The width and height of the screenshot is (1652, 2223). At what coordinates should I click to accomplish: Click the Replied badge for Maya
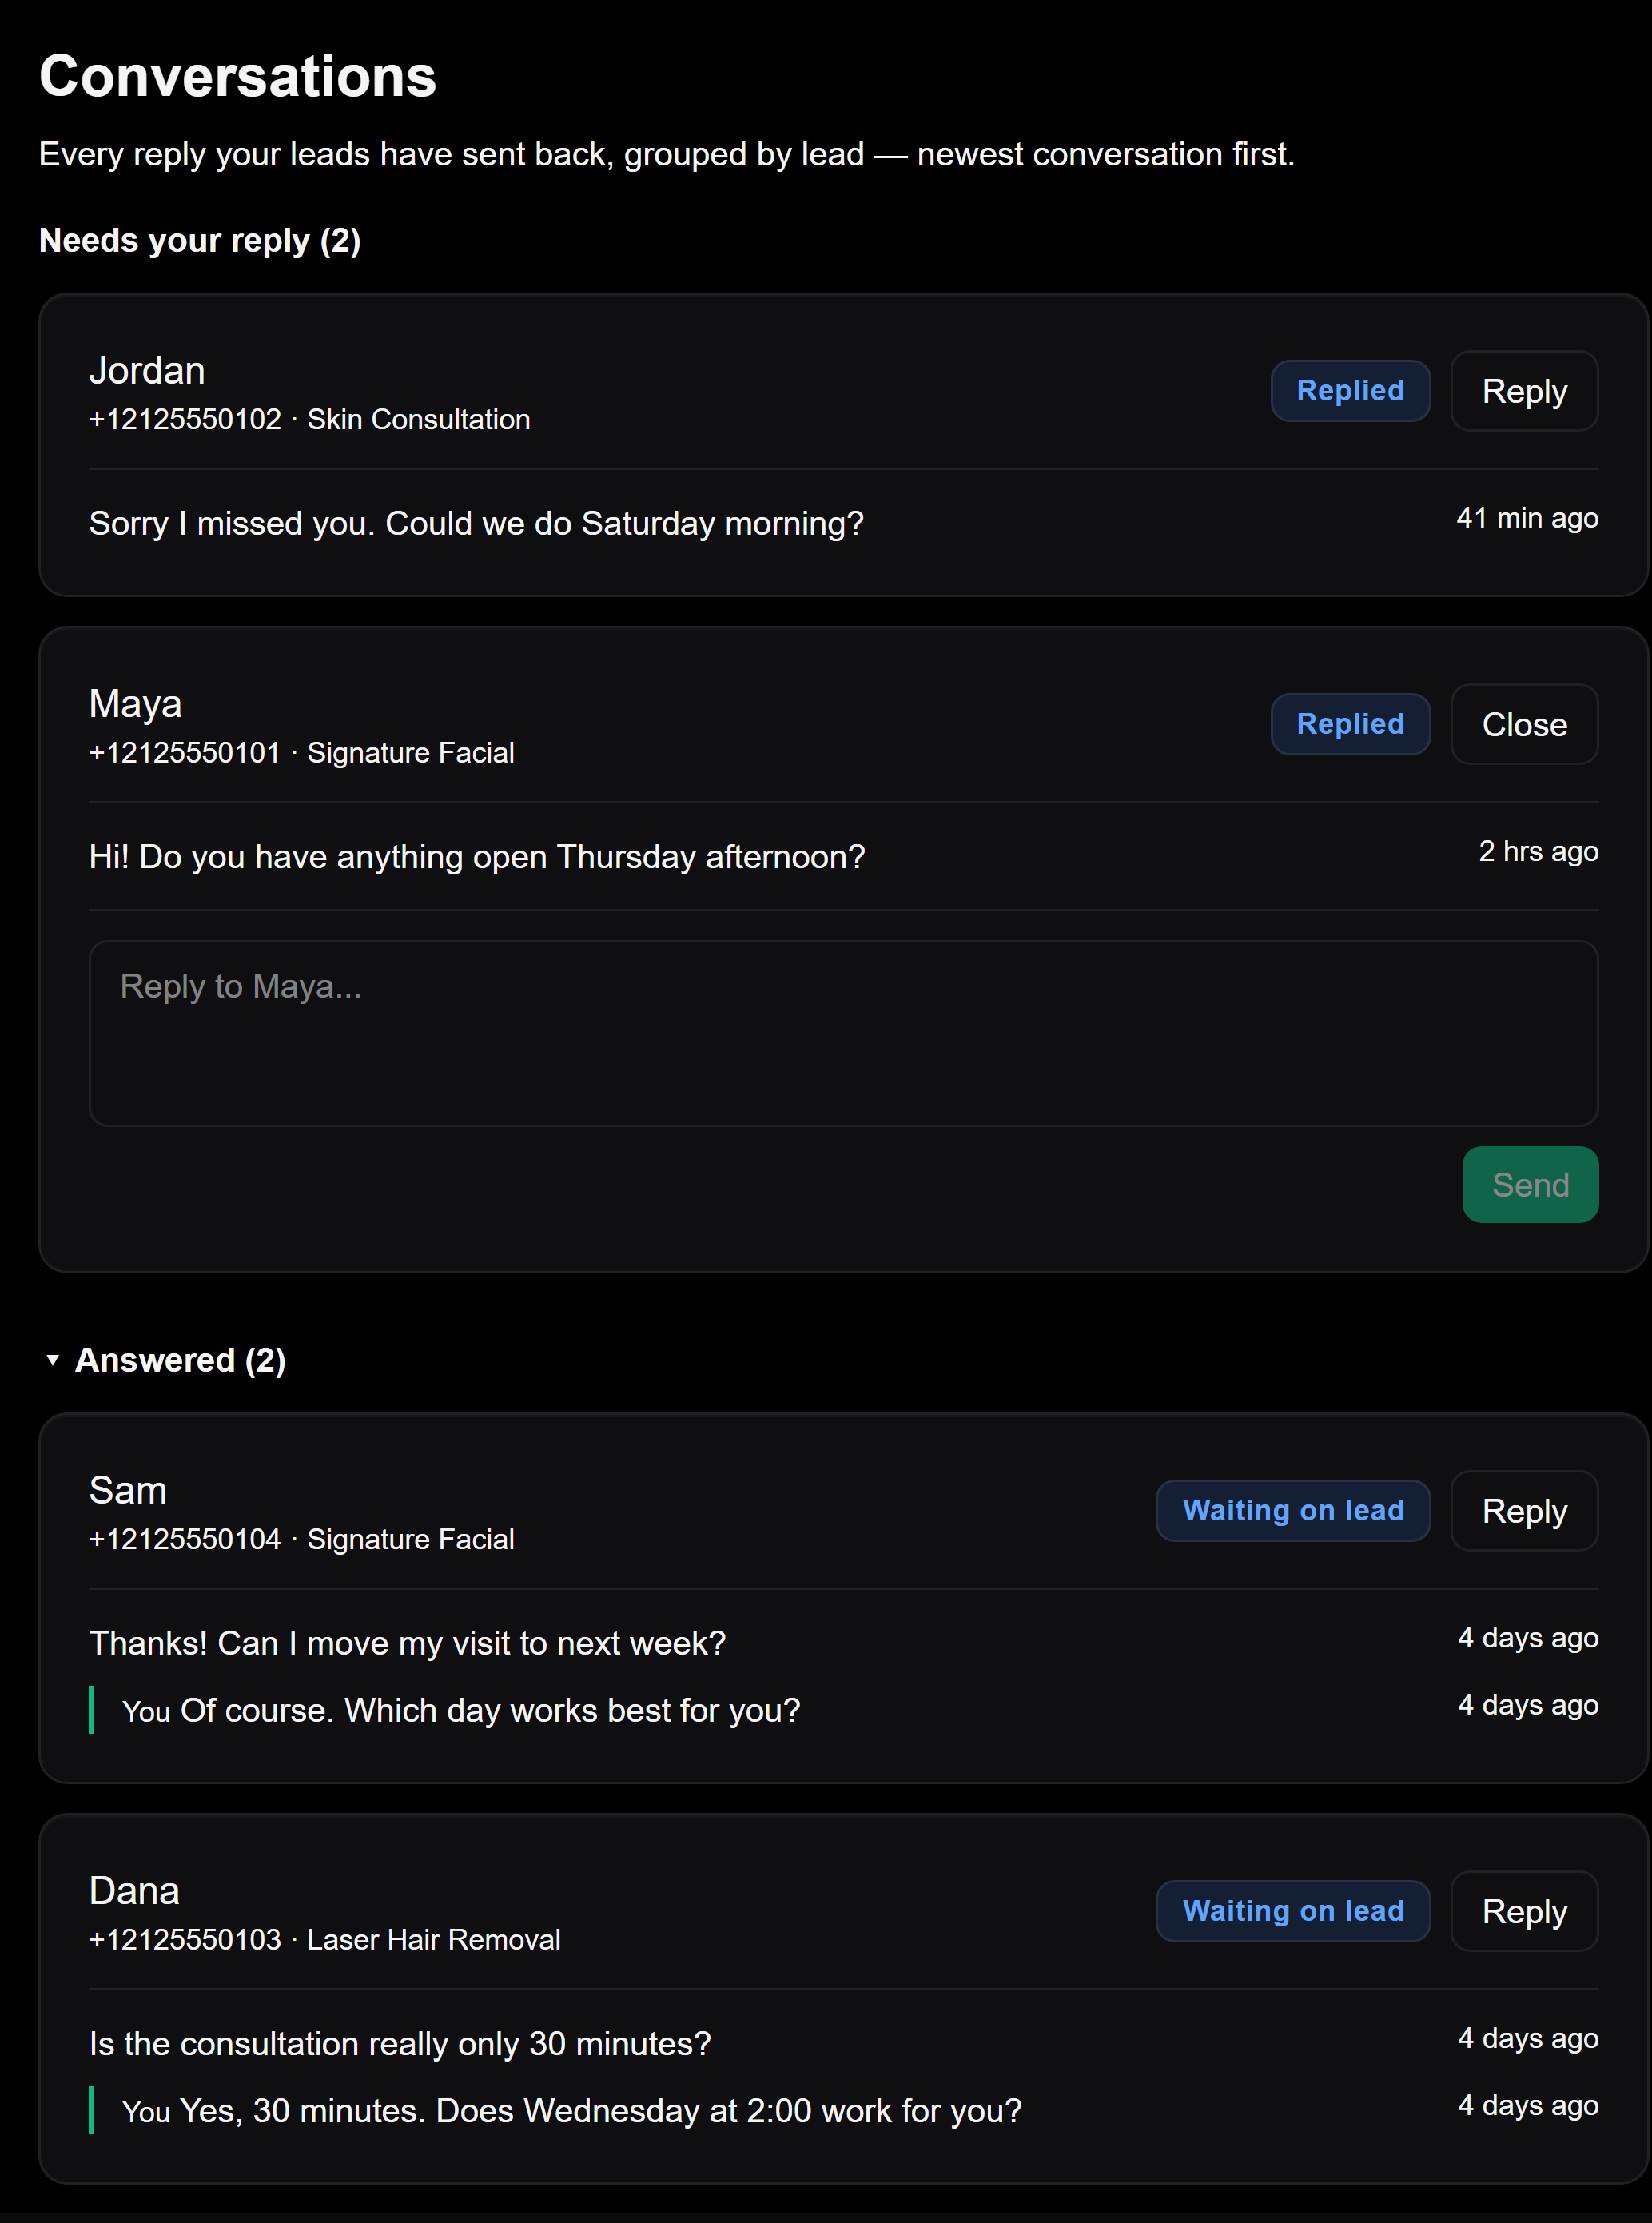coord(1350,724)
